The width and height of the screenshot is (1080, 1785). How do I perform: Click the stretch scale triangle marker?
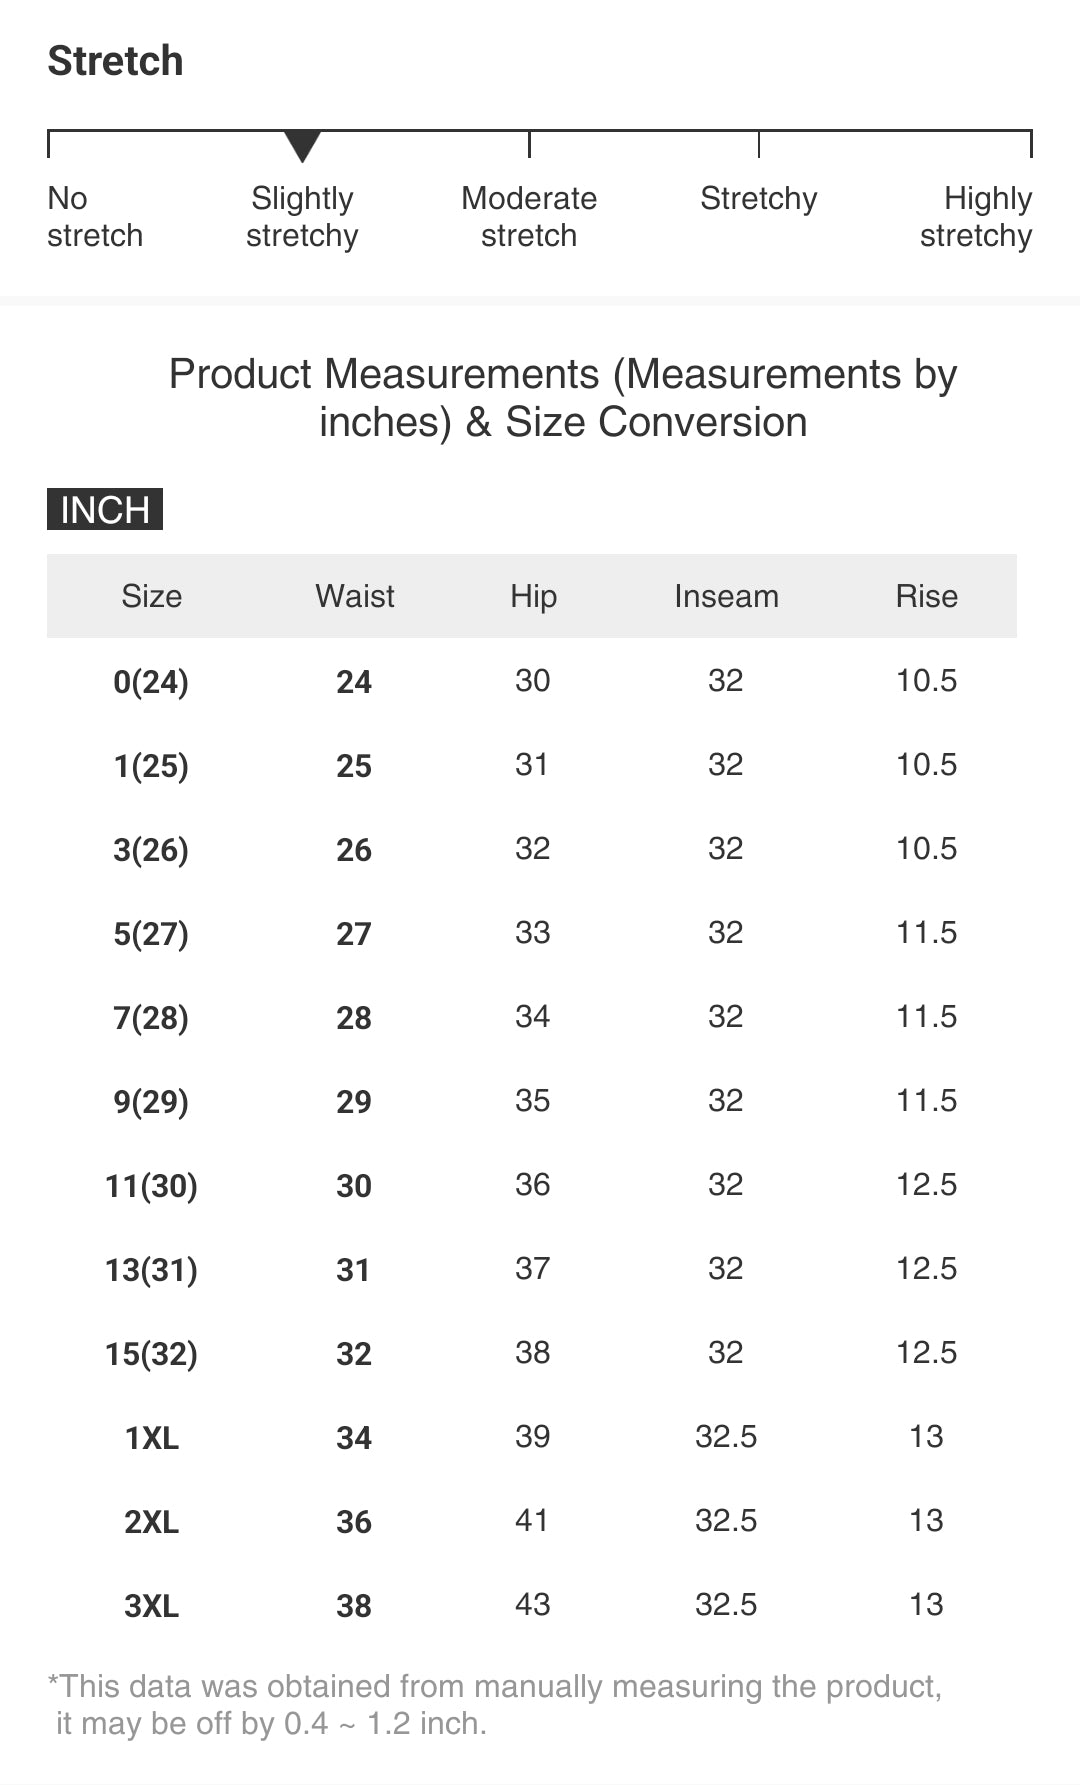tap(302, 145)
